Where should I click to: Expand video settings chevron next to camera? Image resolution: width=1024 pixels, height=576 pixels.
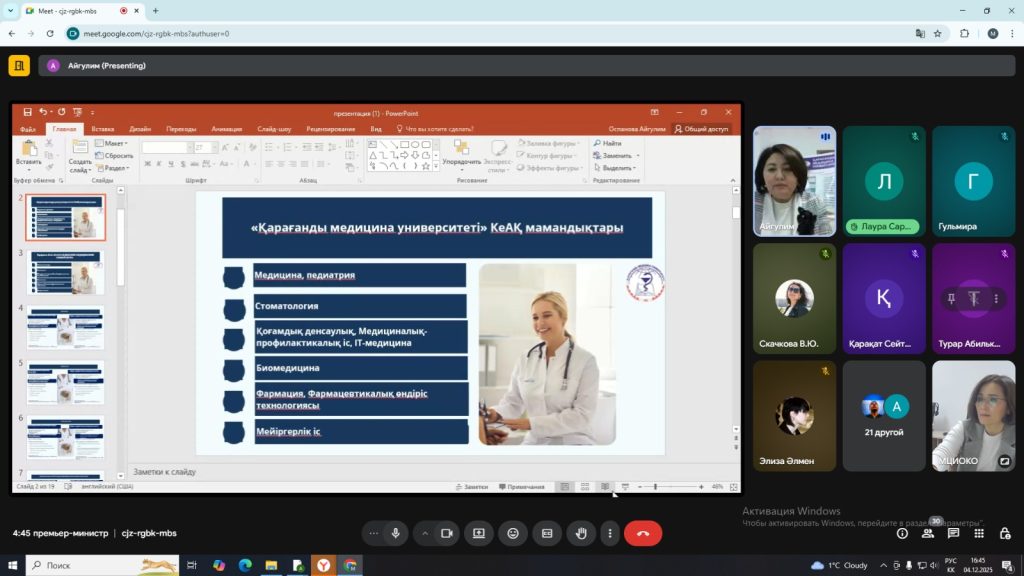point(424,534)
